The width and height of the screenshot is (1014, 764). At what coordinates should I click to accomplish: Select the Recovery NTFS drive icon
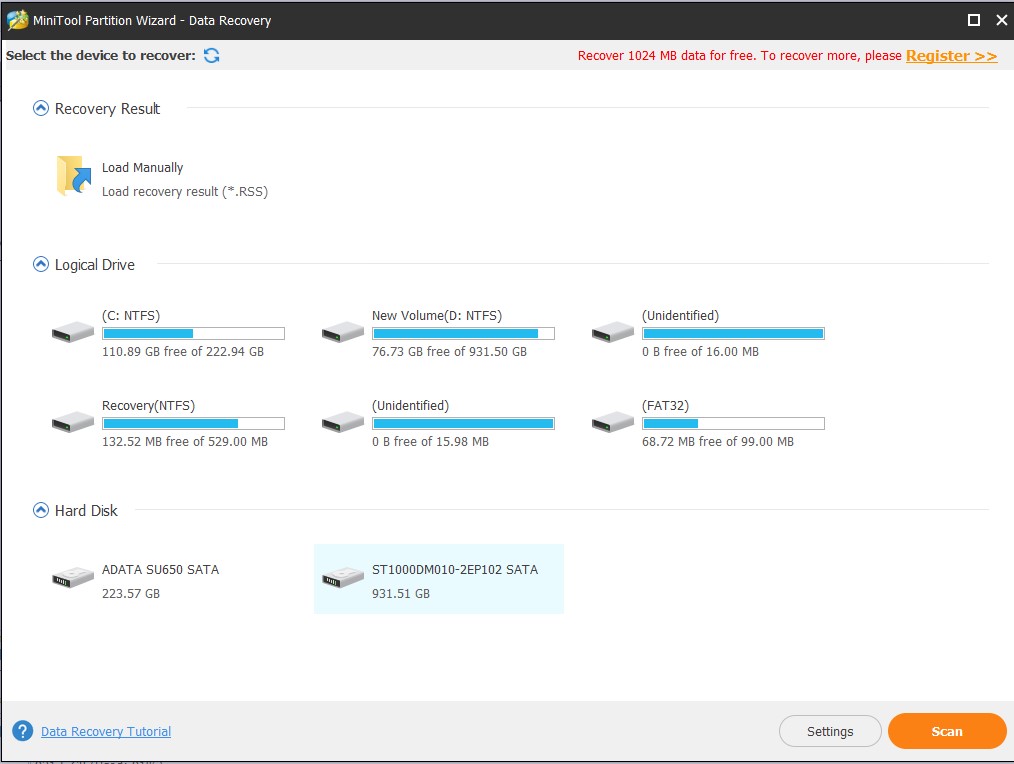[73, 422]
